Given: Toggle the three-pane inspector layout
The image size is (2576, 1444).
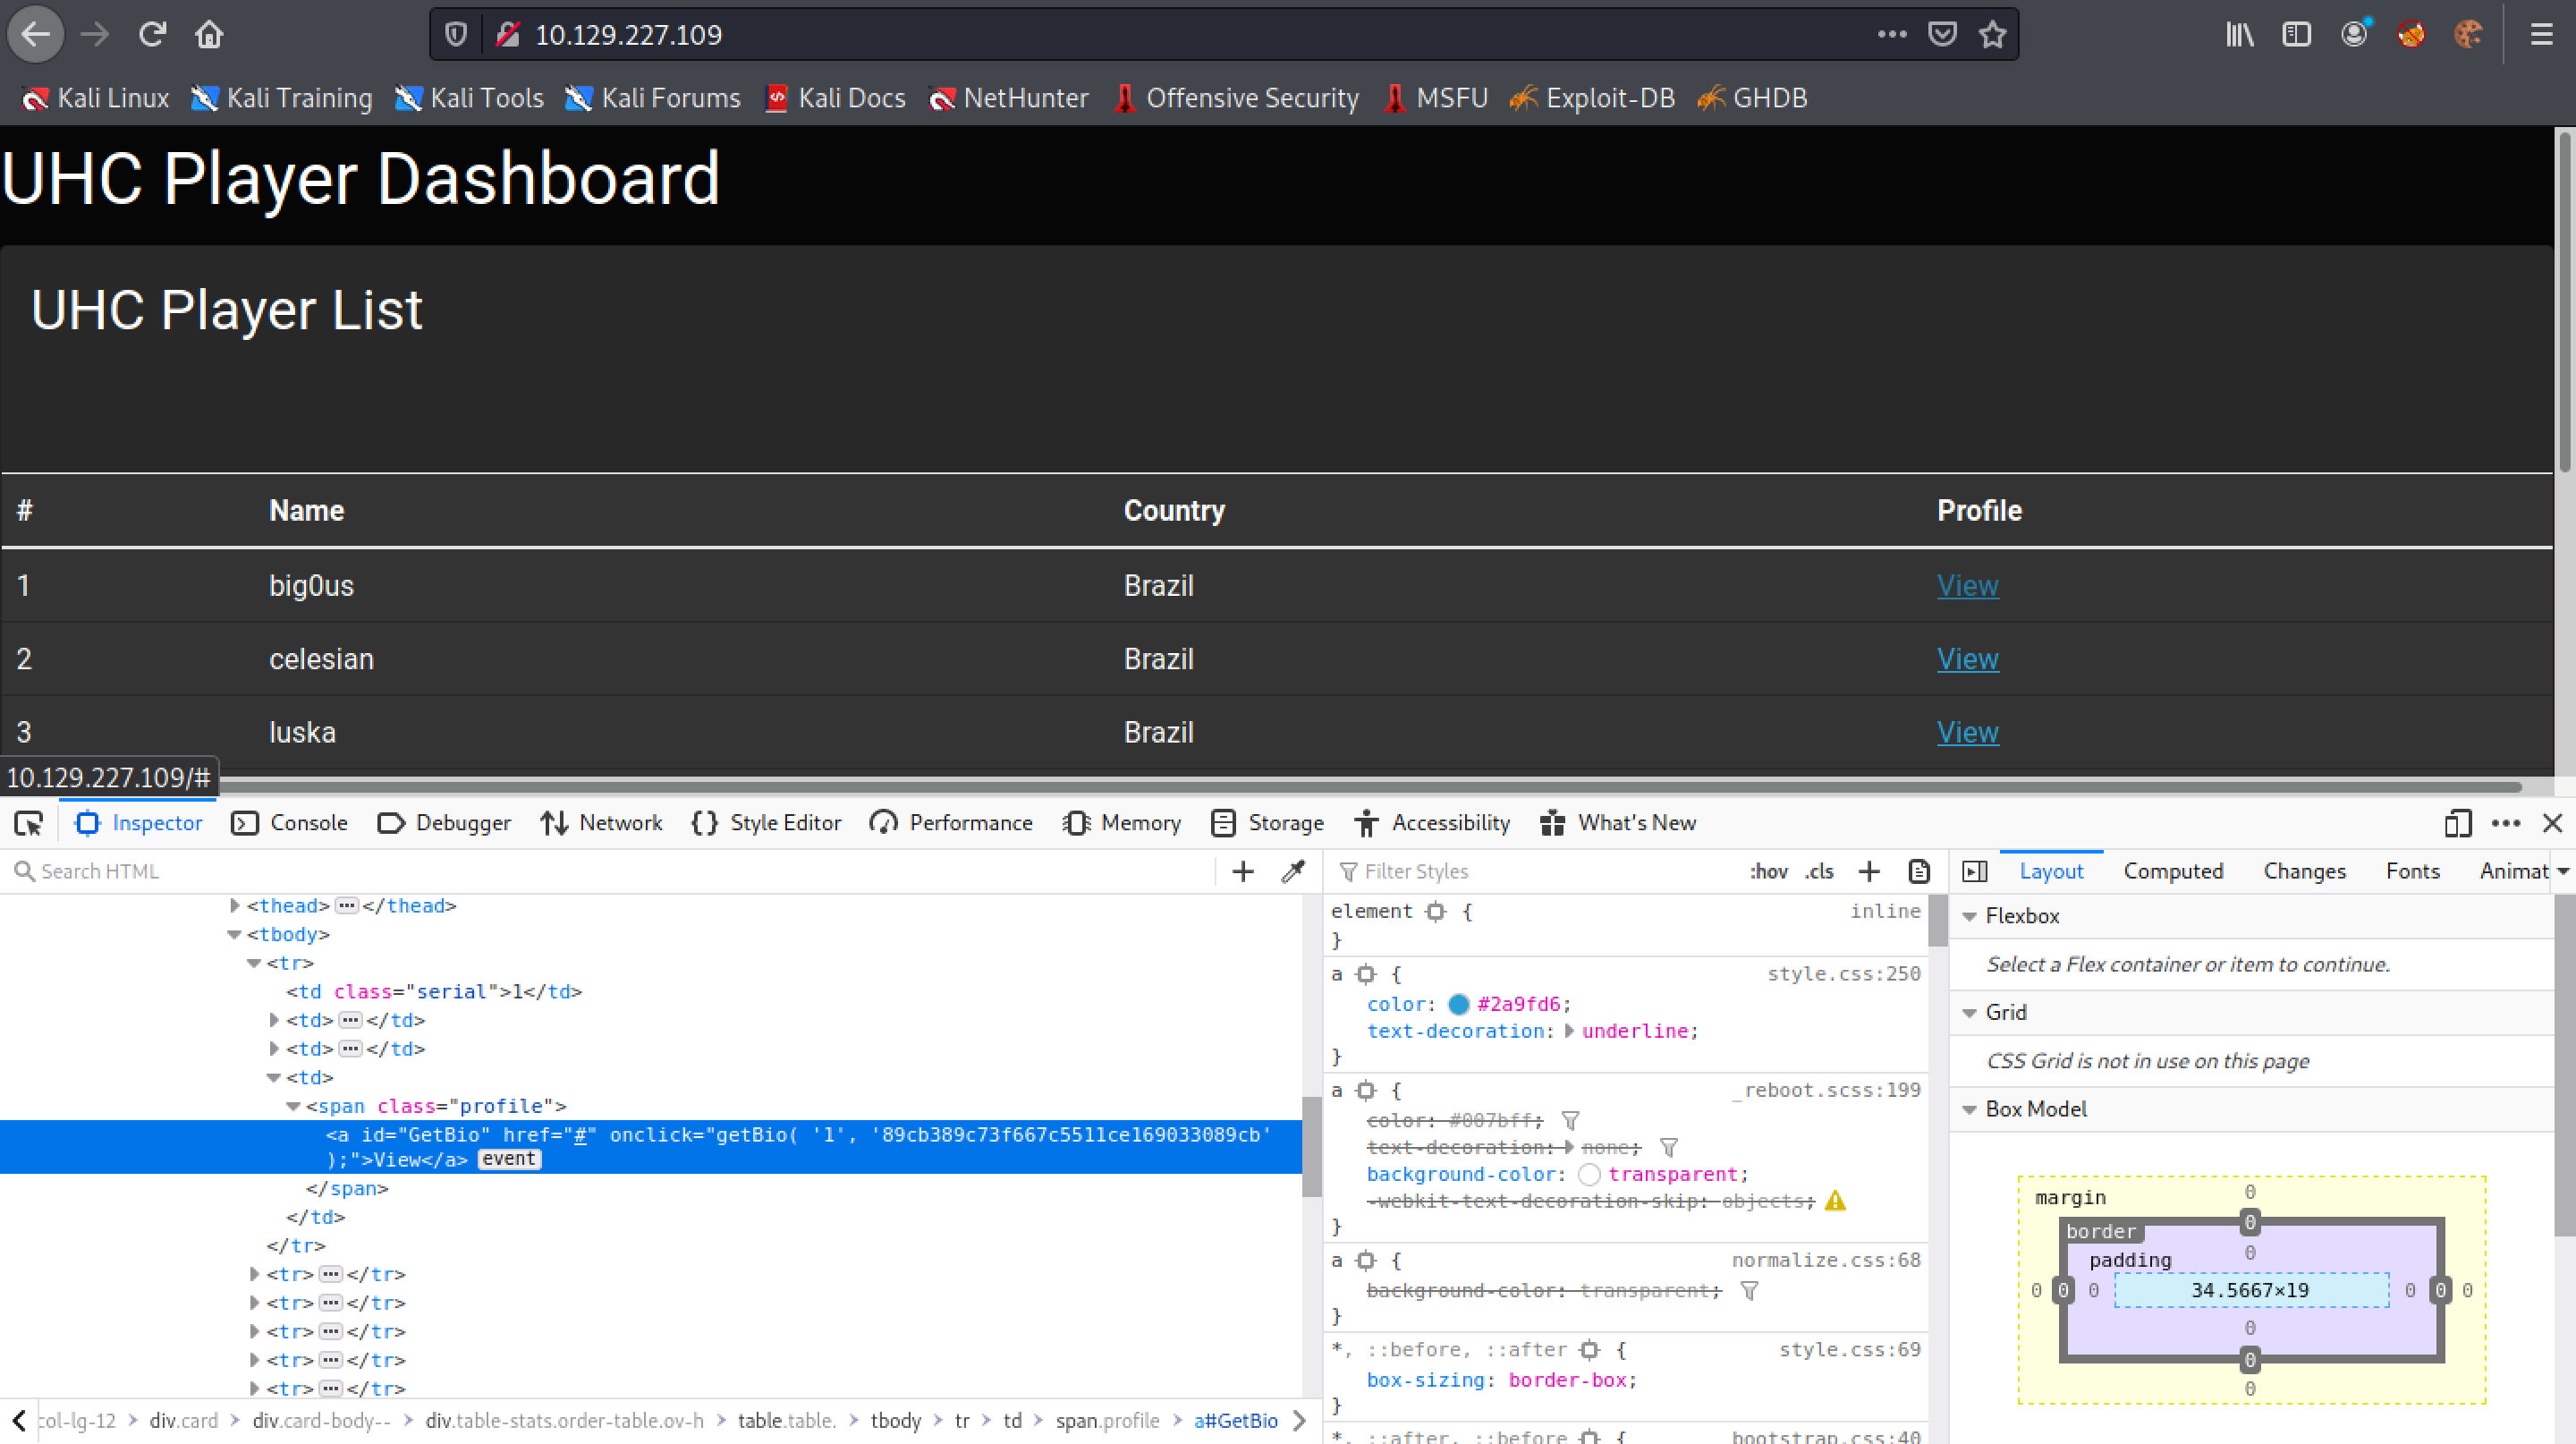Looking at the screenshot, I should (x=1975, y=872).
